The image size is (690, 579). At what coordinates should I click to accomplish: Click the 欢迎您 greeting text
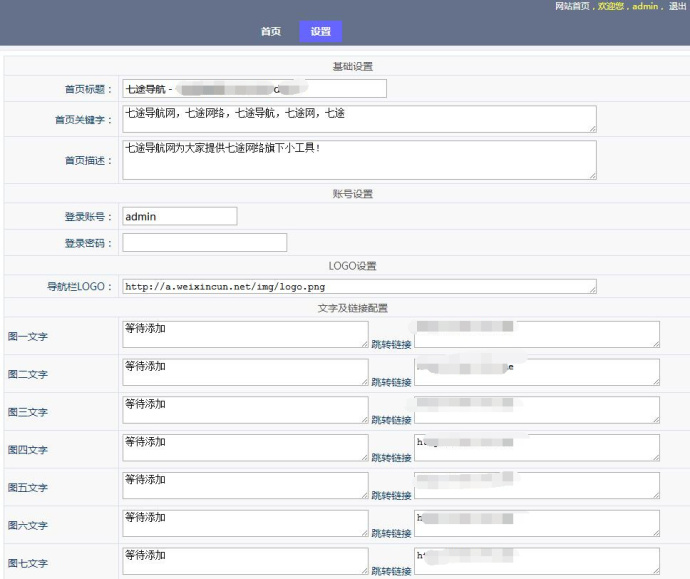(610, 6)
